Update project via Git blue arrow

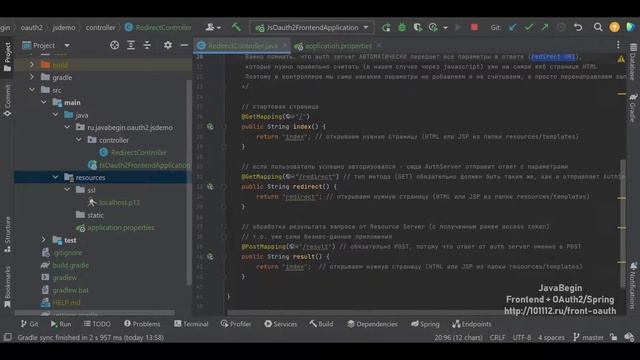click(513, 27)
